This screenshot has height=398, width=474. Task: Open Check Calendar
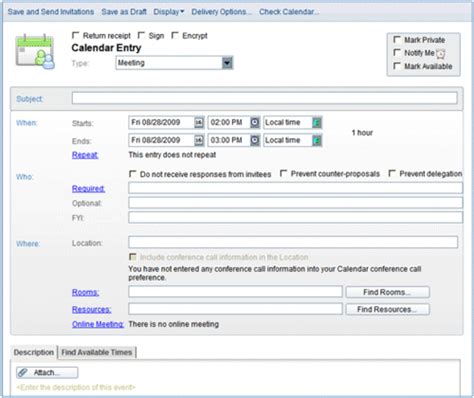pyautogui.click(x=289, y=12)
